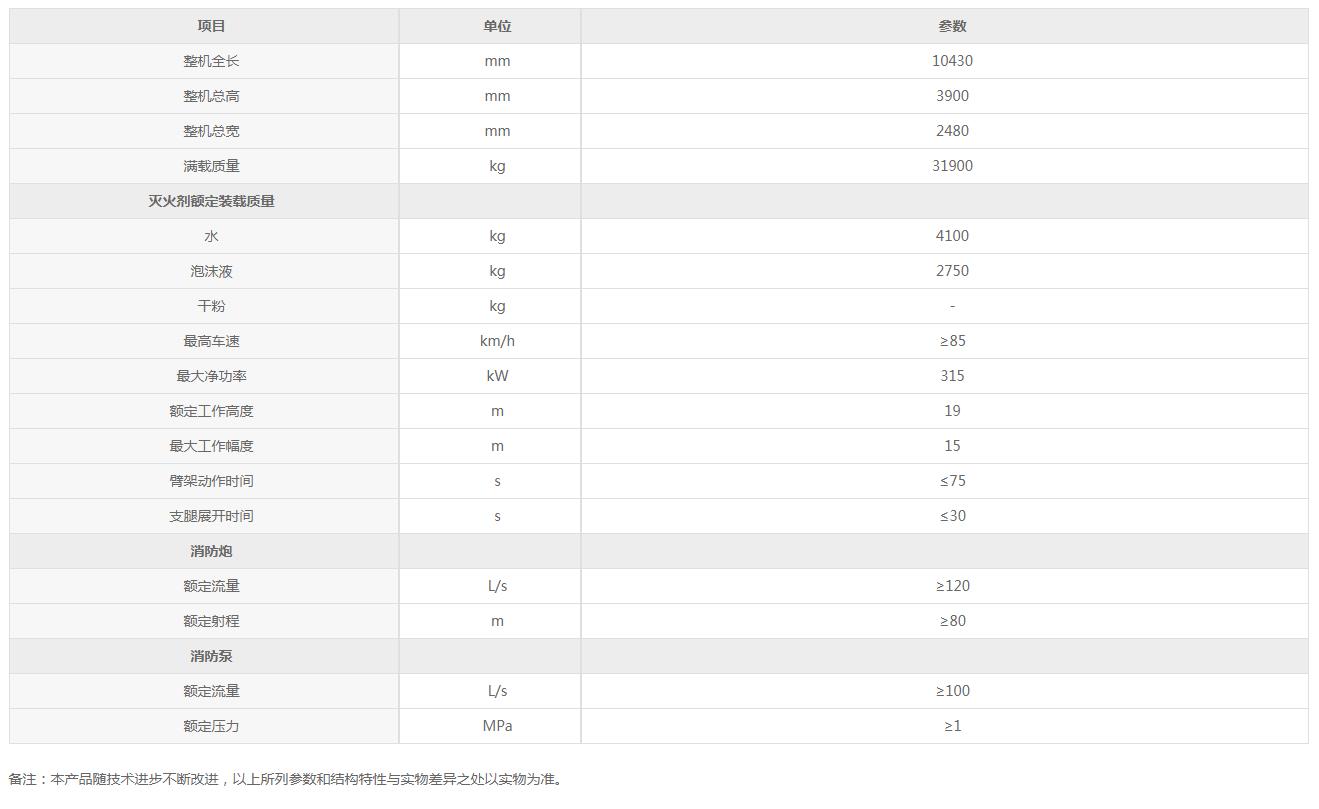Select the 消防泵 section header

coord(211,656)
